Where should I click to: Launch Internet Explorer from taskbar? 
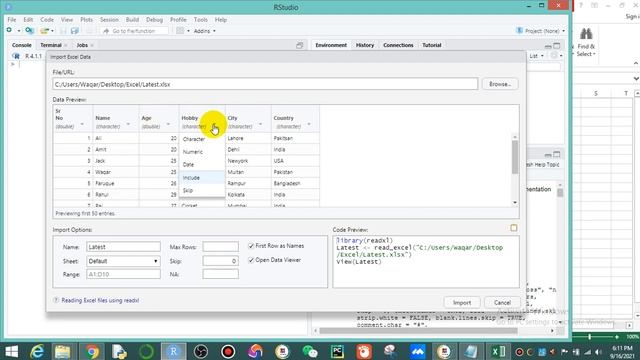37,351
